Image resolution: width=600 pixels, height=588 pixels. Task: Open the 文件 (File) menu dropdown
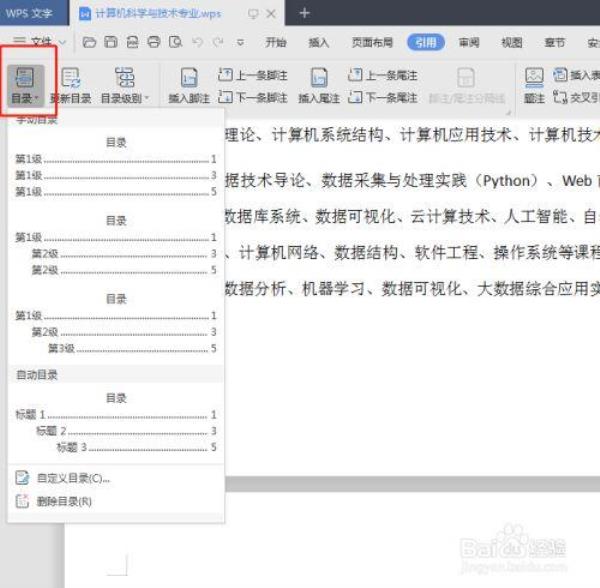45,43
